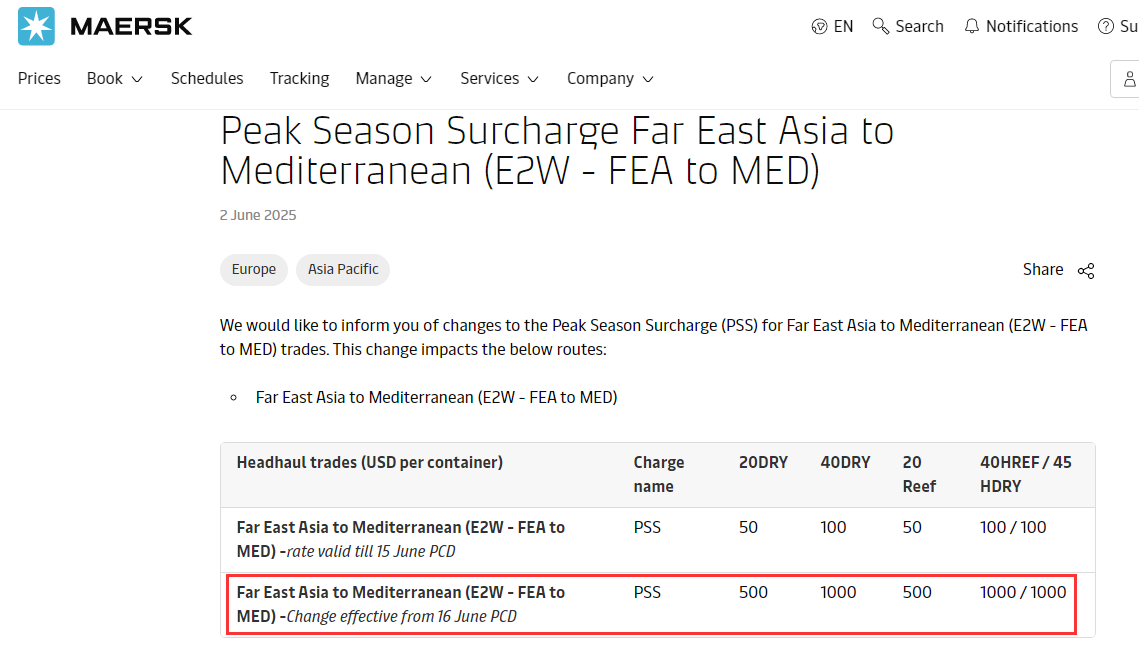
Task: Open the Company dropdown menu
Action: (x=610, y=78)
